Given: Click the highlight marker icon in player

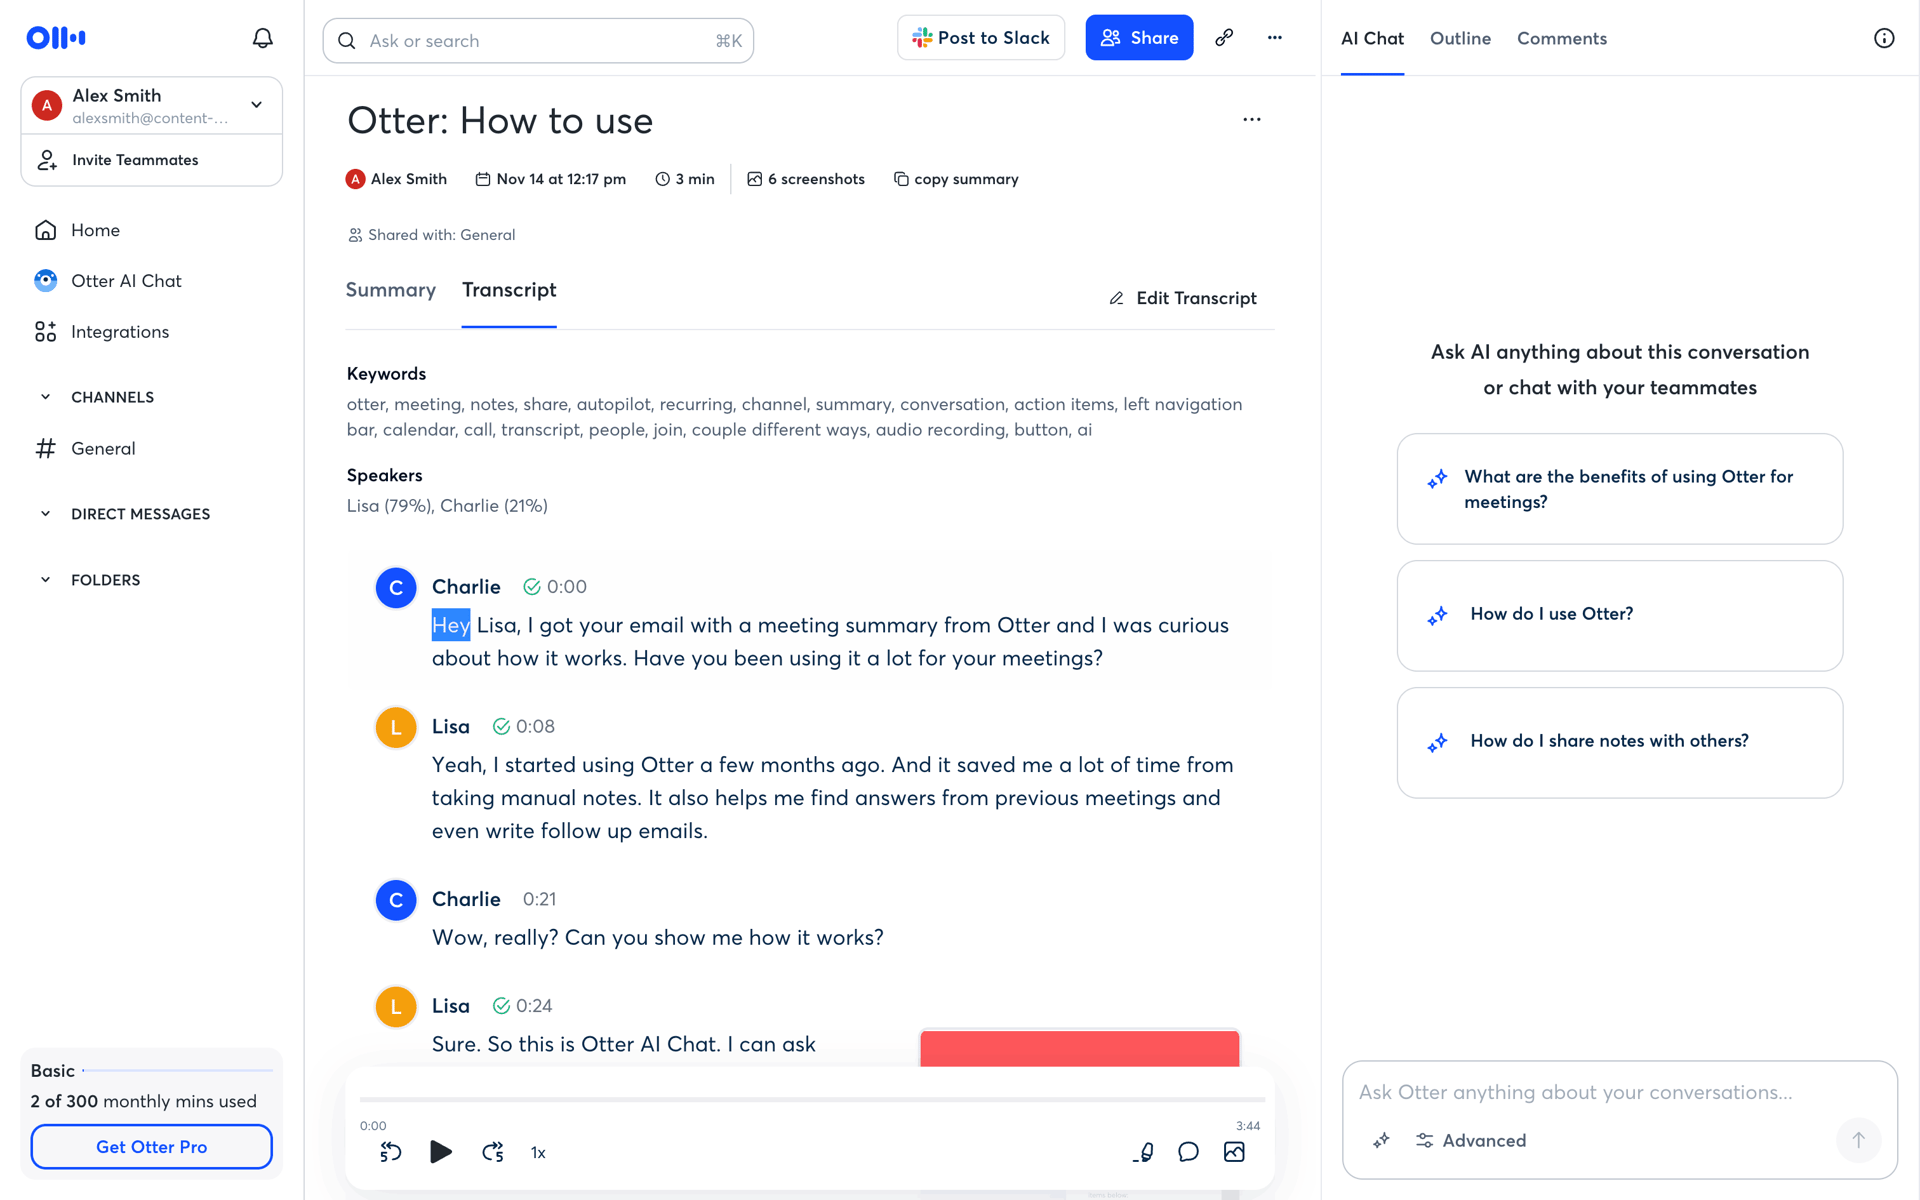Looking at the screenshot, I should click(x=1144, y=1152).
